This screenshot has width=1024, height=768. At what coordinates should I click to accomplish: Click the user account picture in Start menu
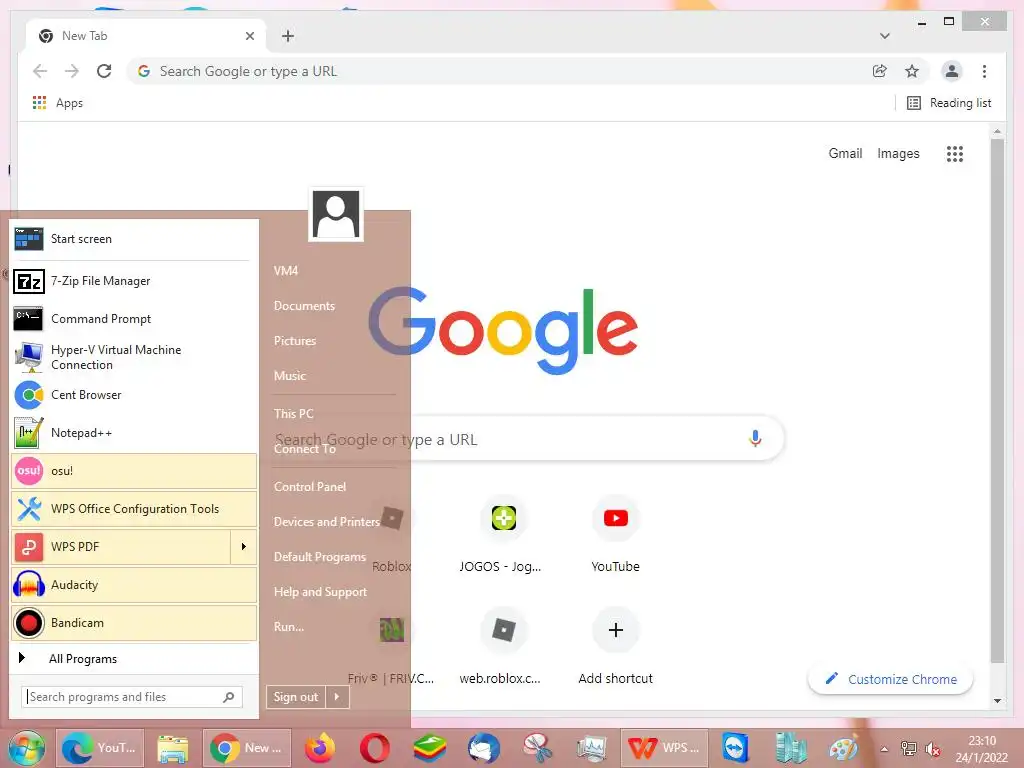[x=336, y=214]
